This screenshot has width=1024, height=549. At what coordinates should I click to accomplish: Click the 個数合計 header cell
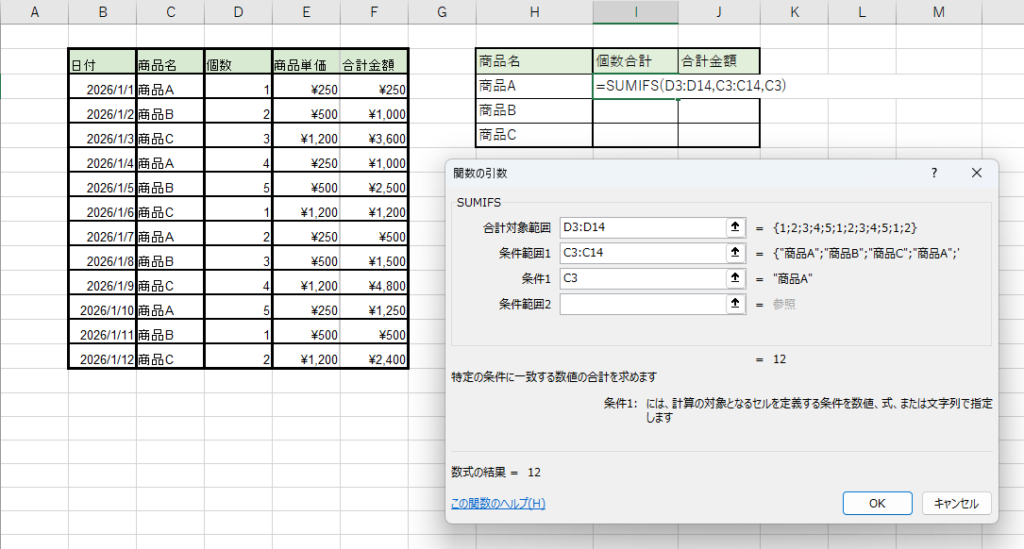[635, 61]
